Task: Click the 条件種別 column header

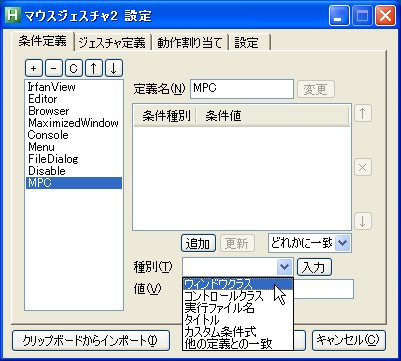Action: pyautogui.click(x=165, y=116)
